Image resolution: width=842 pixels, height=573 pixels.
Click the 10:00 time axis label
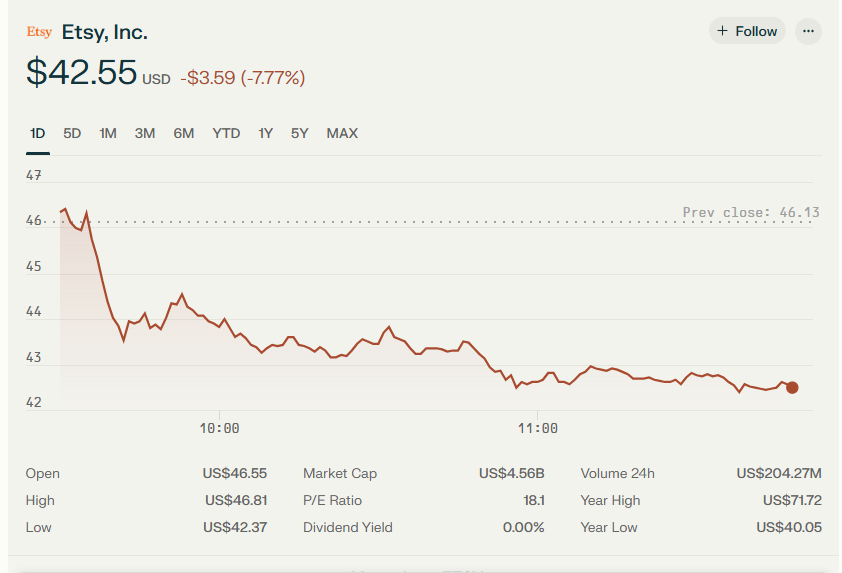pos(219,428)
